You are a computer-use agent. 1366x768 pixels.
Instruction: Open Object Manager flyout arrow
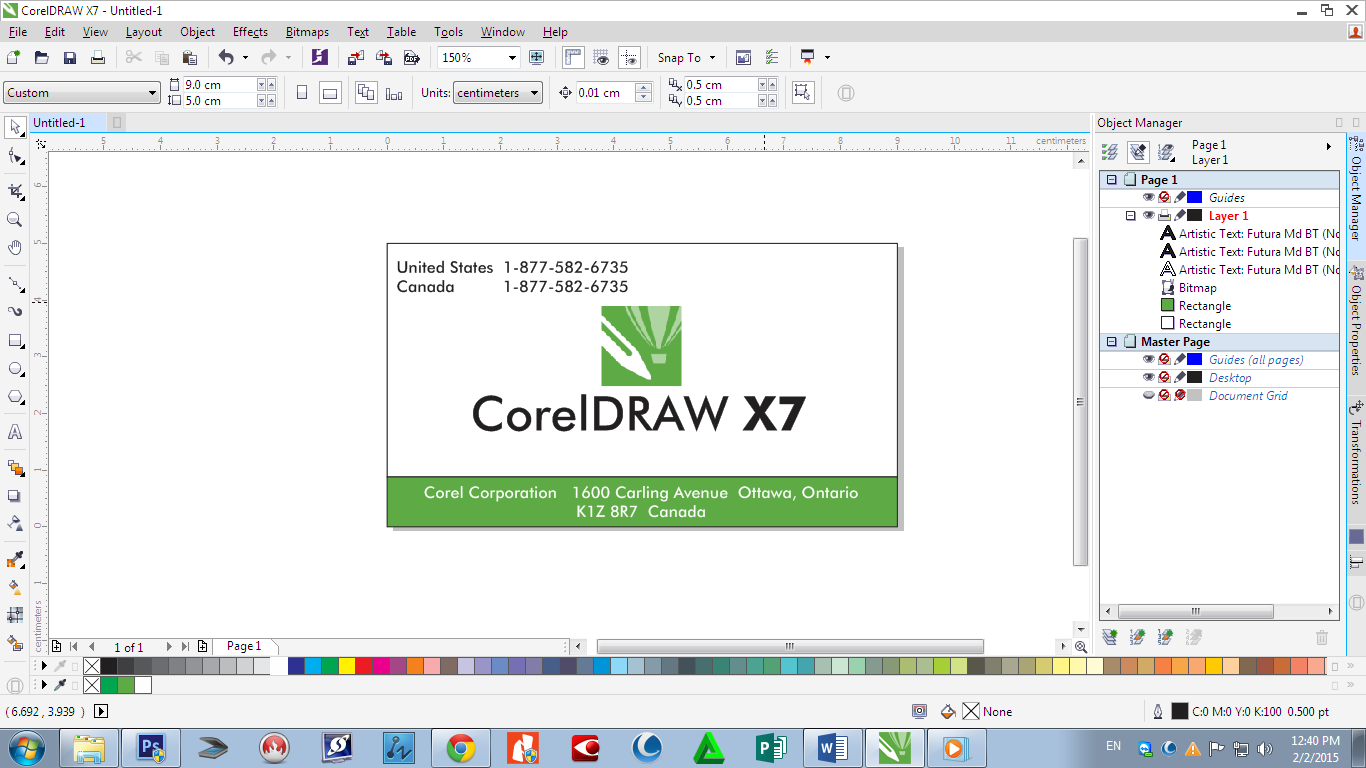pyautogui.click(x=1329, y=146)
